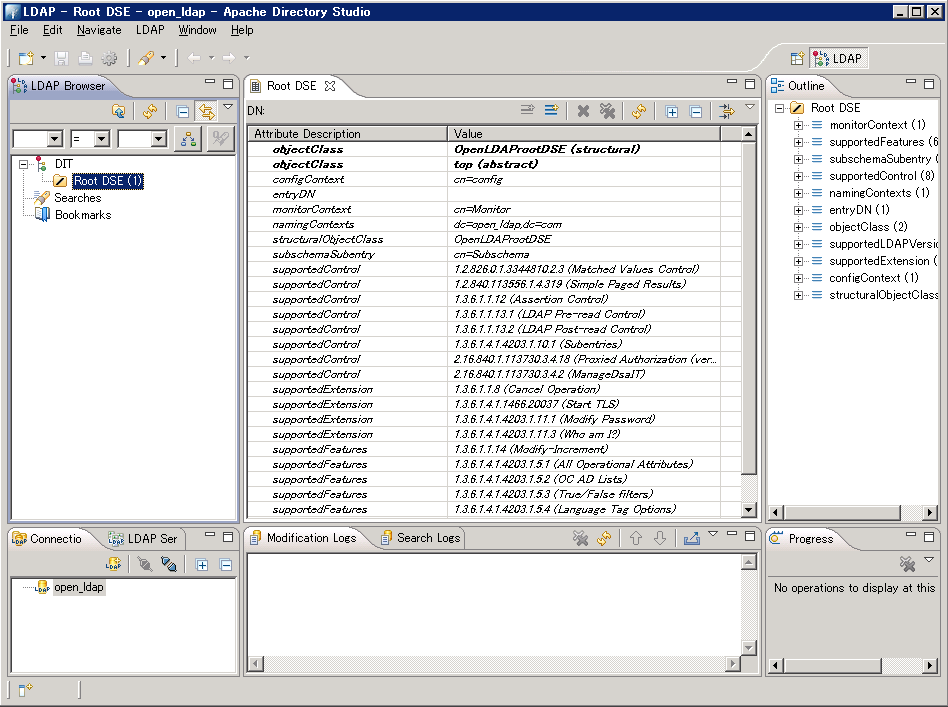Collapse All icon in Connections panel
The height and width of the screenshot is (707, 948).
click(x=226, y=565)
